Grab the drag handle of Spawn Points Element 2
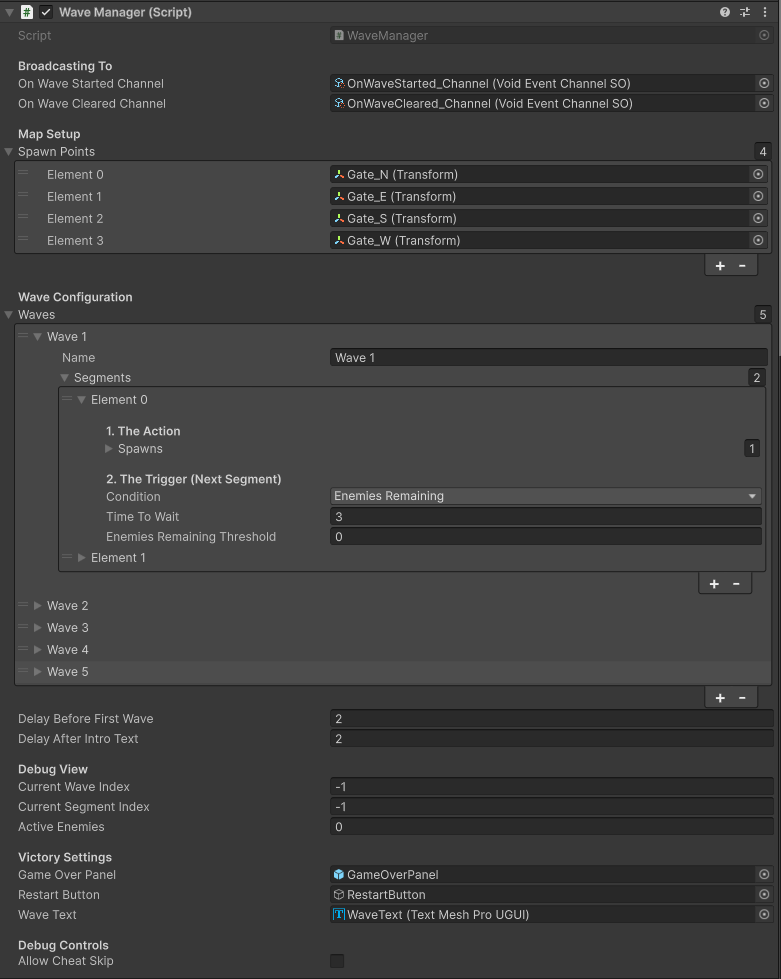Image resolution: width=781 pixels, height=979 pixels. 23,216
